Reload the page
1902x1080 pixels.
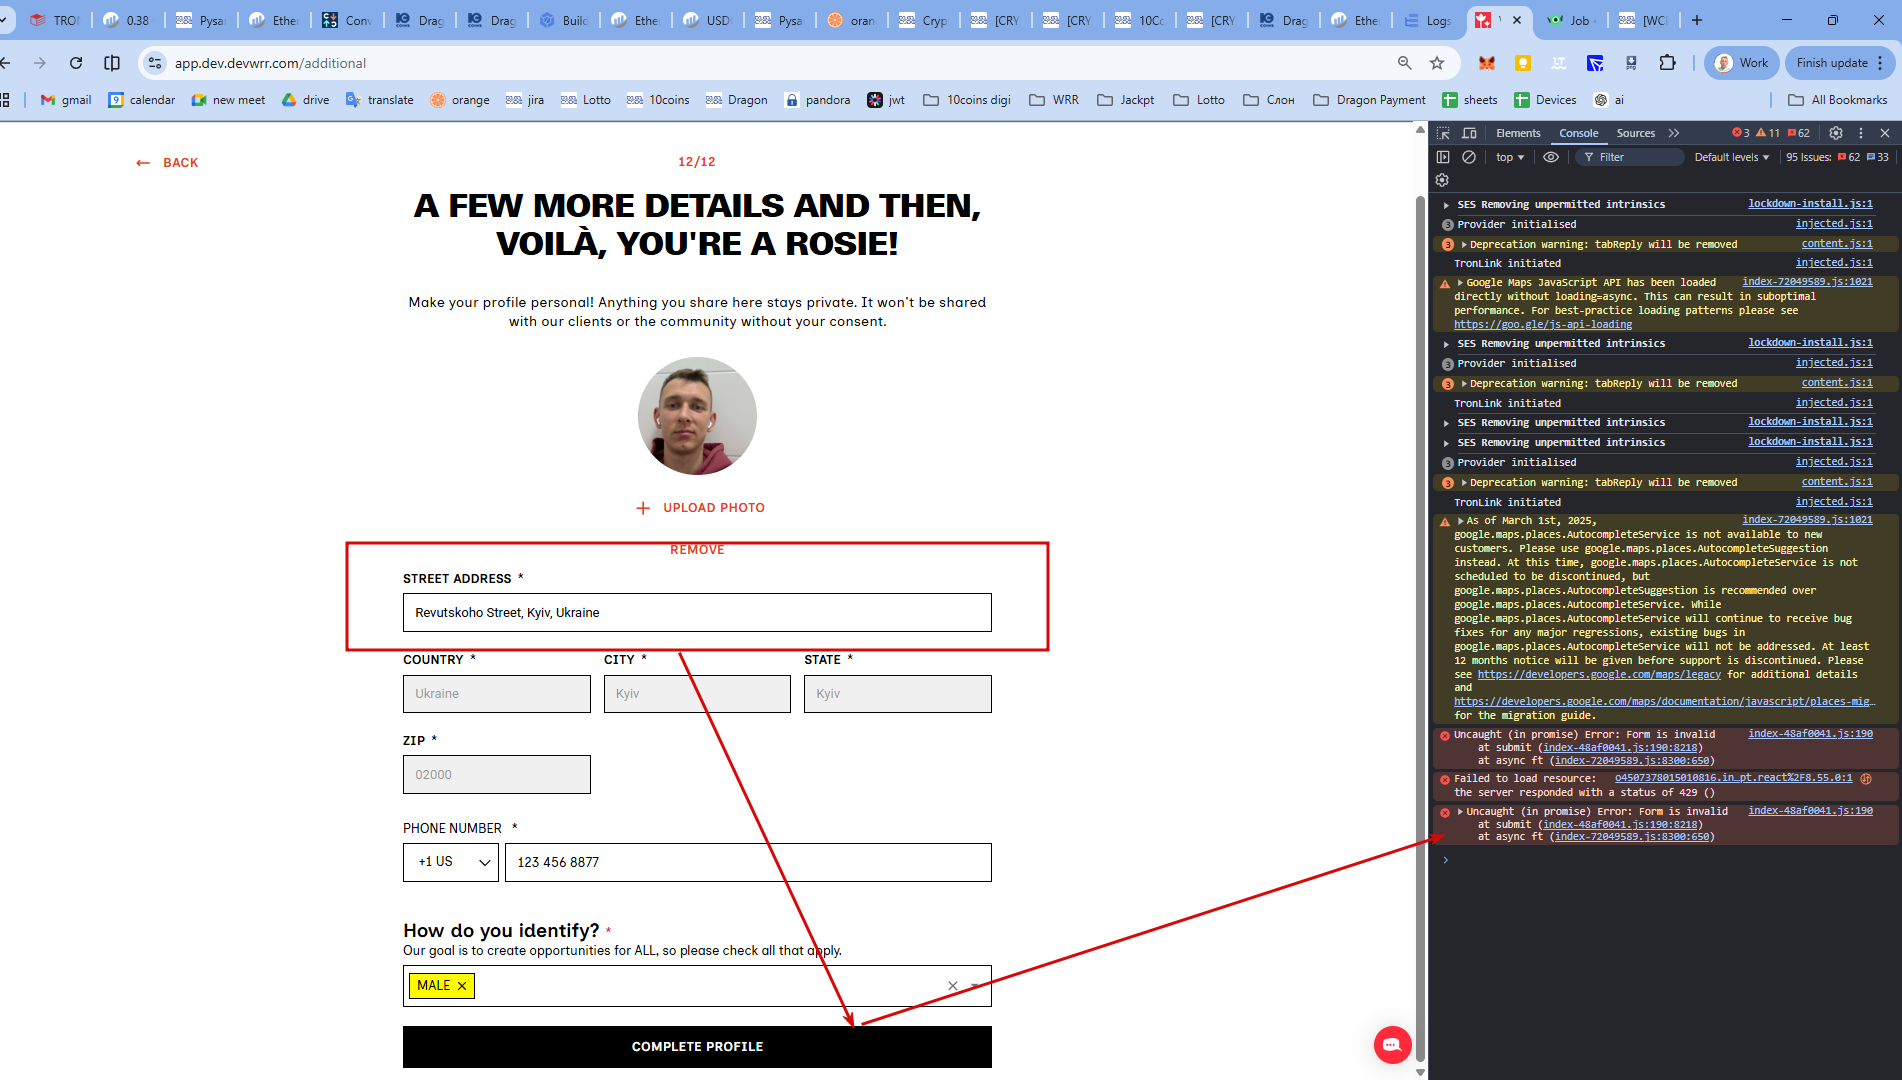[x=76, y=63]
